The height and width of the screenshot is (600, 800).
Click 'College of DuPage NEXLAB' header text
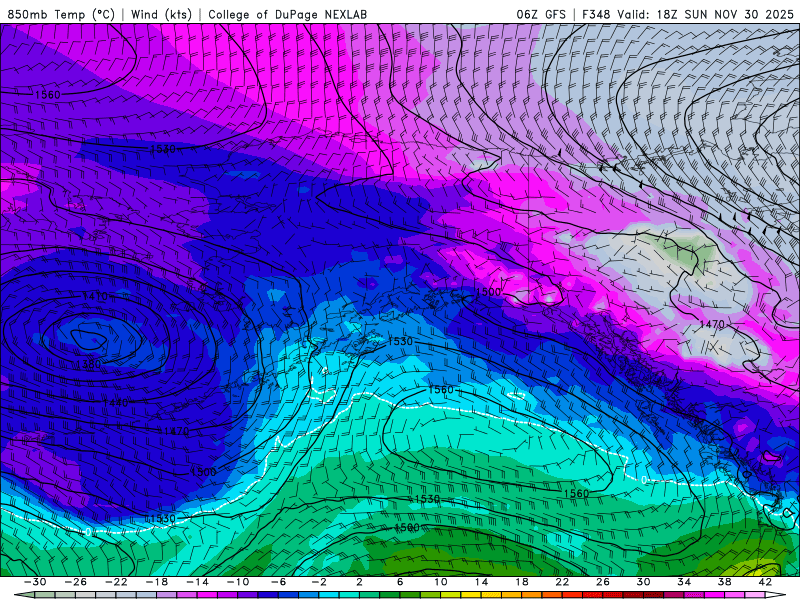coord(287,14)
